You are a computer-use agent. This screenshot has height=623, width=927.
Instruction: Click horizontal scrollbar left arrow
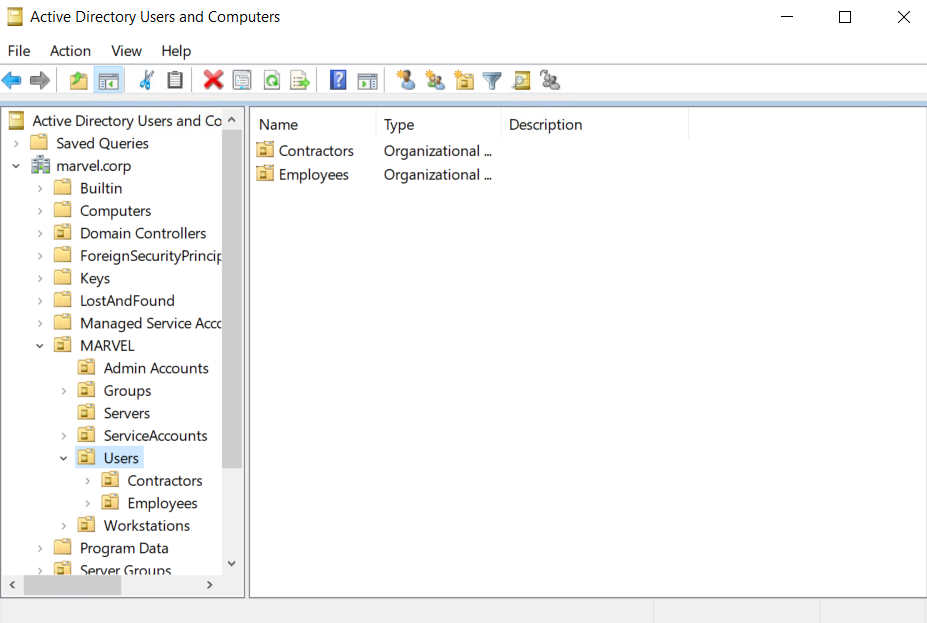[x=12, y=585]
